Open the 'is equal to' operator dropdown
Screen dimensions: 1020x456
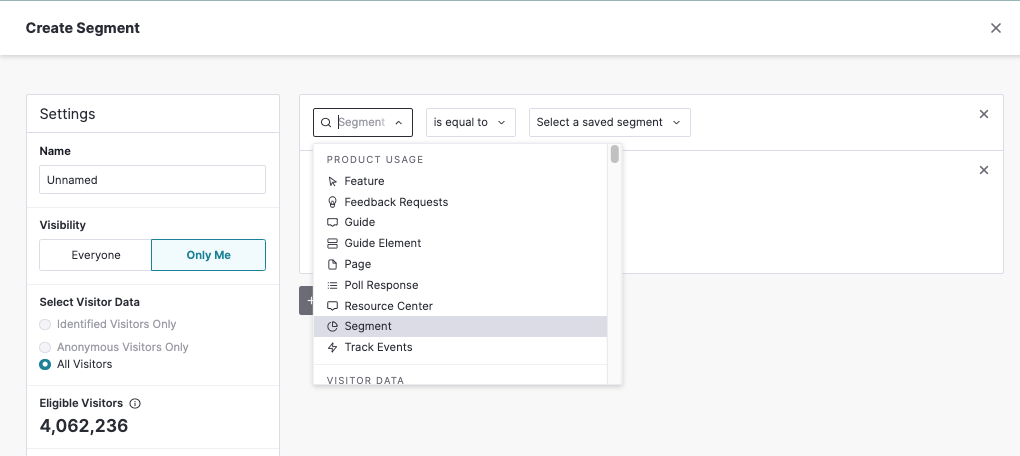(x=470, y=122)
